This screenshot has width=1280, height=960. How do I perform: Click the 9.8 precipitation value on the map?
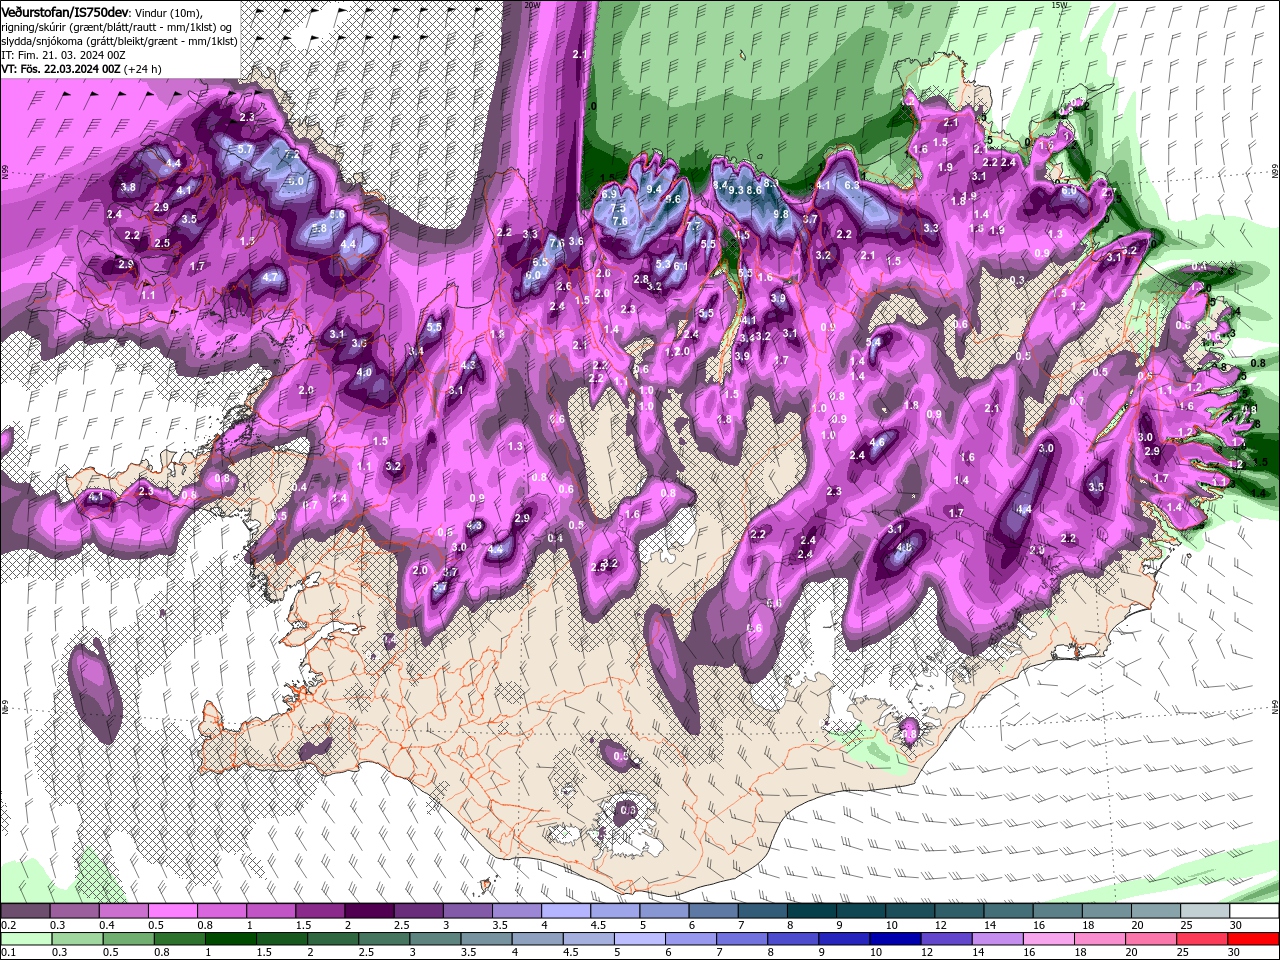(x=781, y=214)
